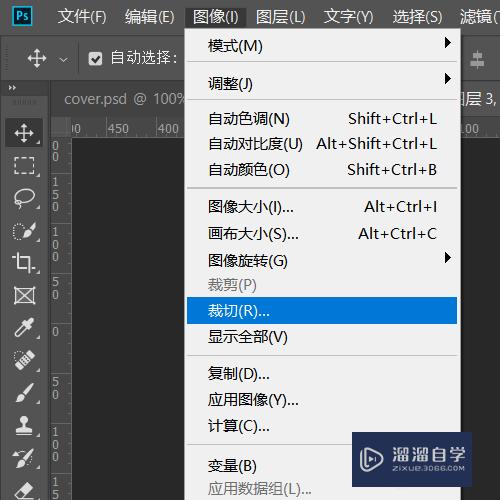Screen dimensions: 500x500
Task: Expand the 模式(M) submenu
Action: click(322, 46)
